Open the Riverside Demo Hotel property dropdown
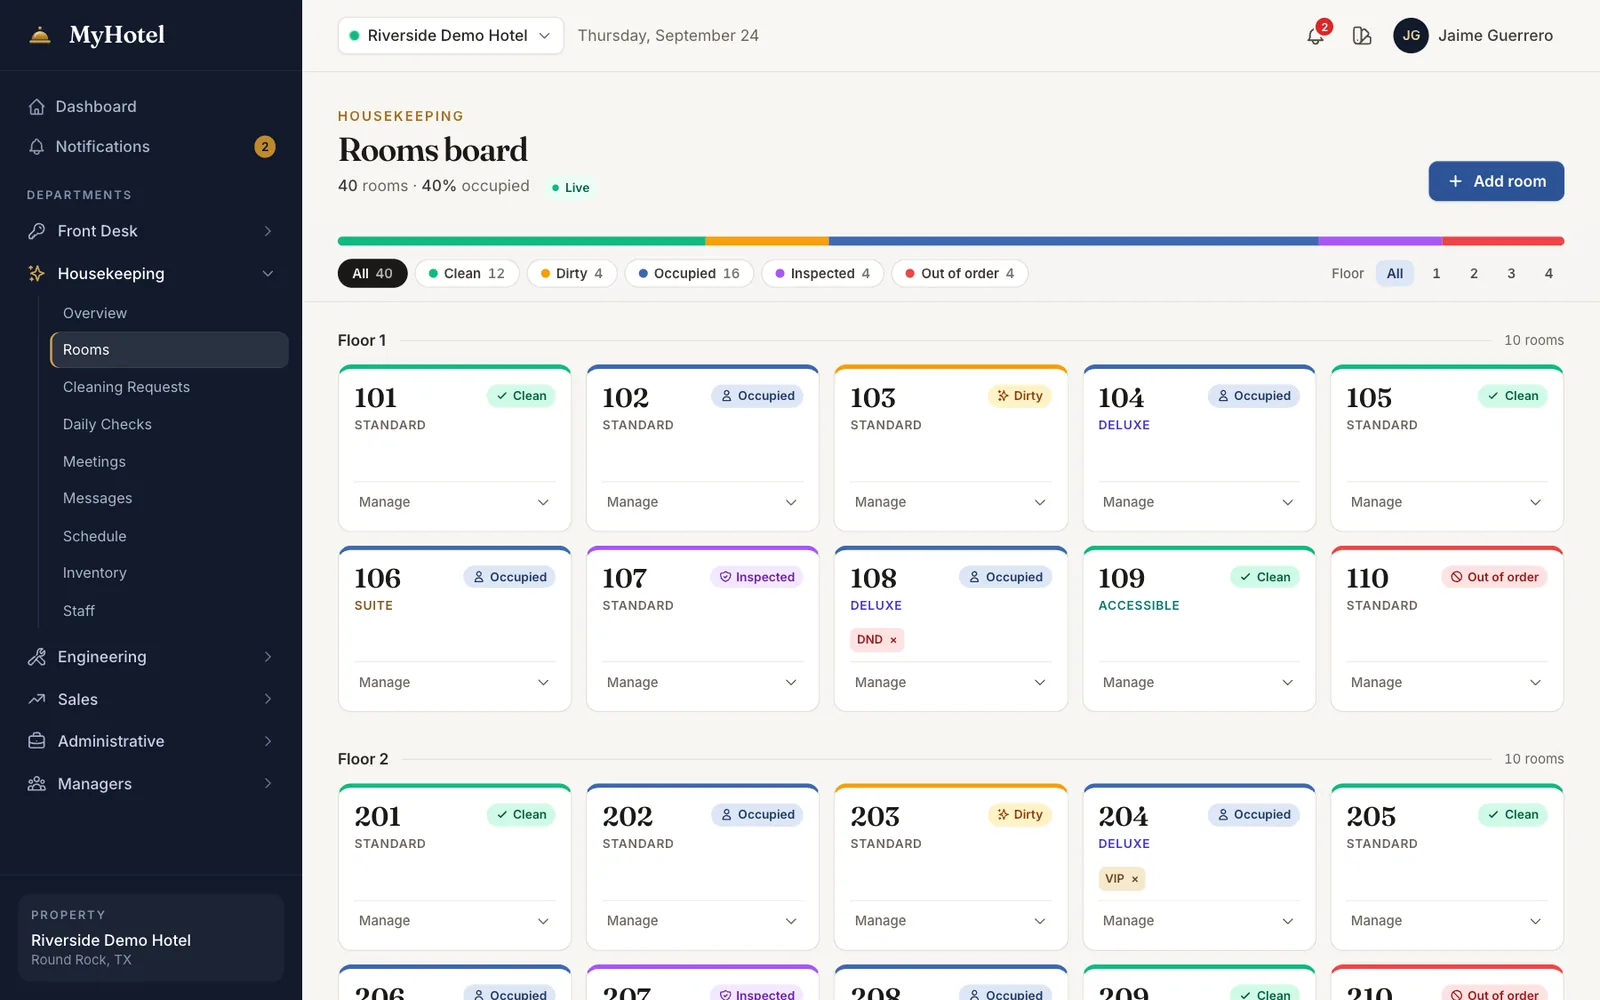This screenshot has width=1600, height=1000. point(450,36)
